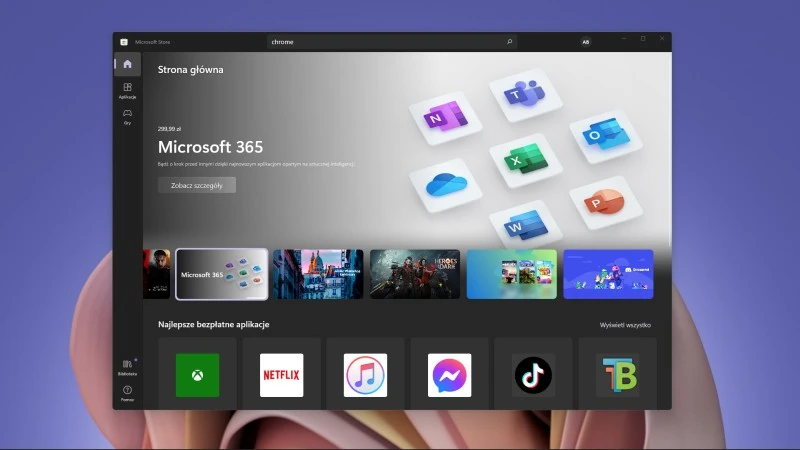Click the 299,99 zł price label
The width and height of the screenshot is (800, 450).
tap(169, 129)
